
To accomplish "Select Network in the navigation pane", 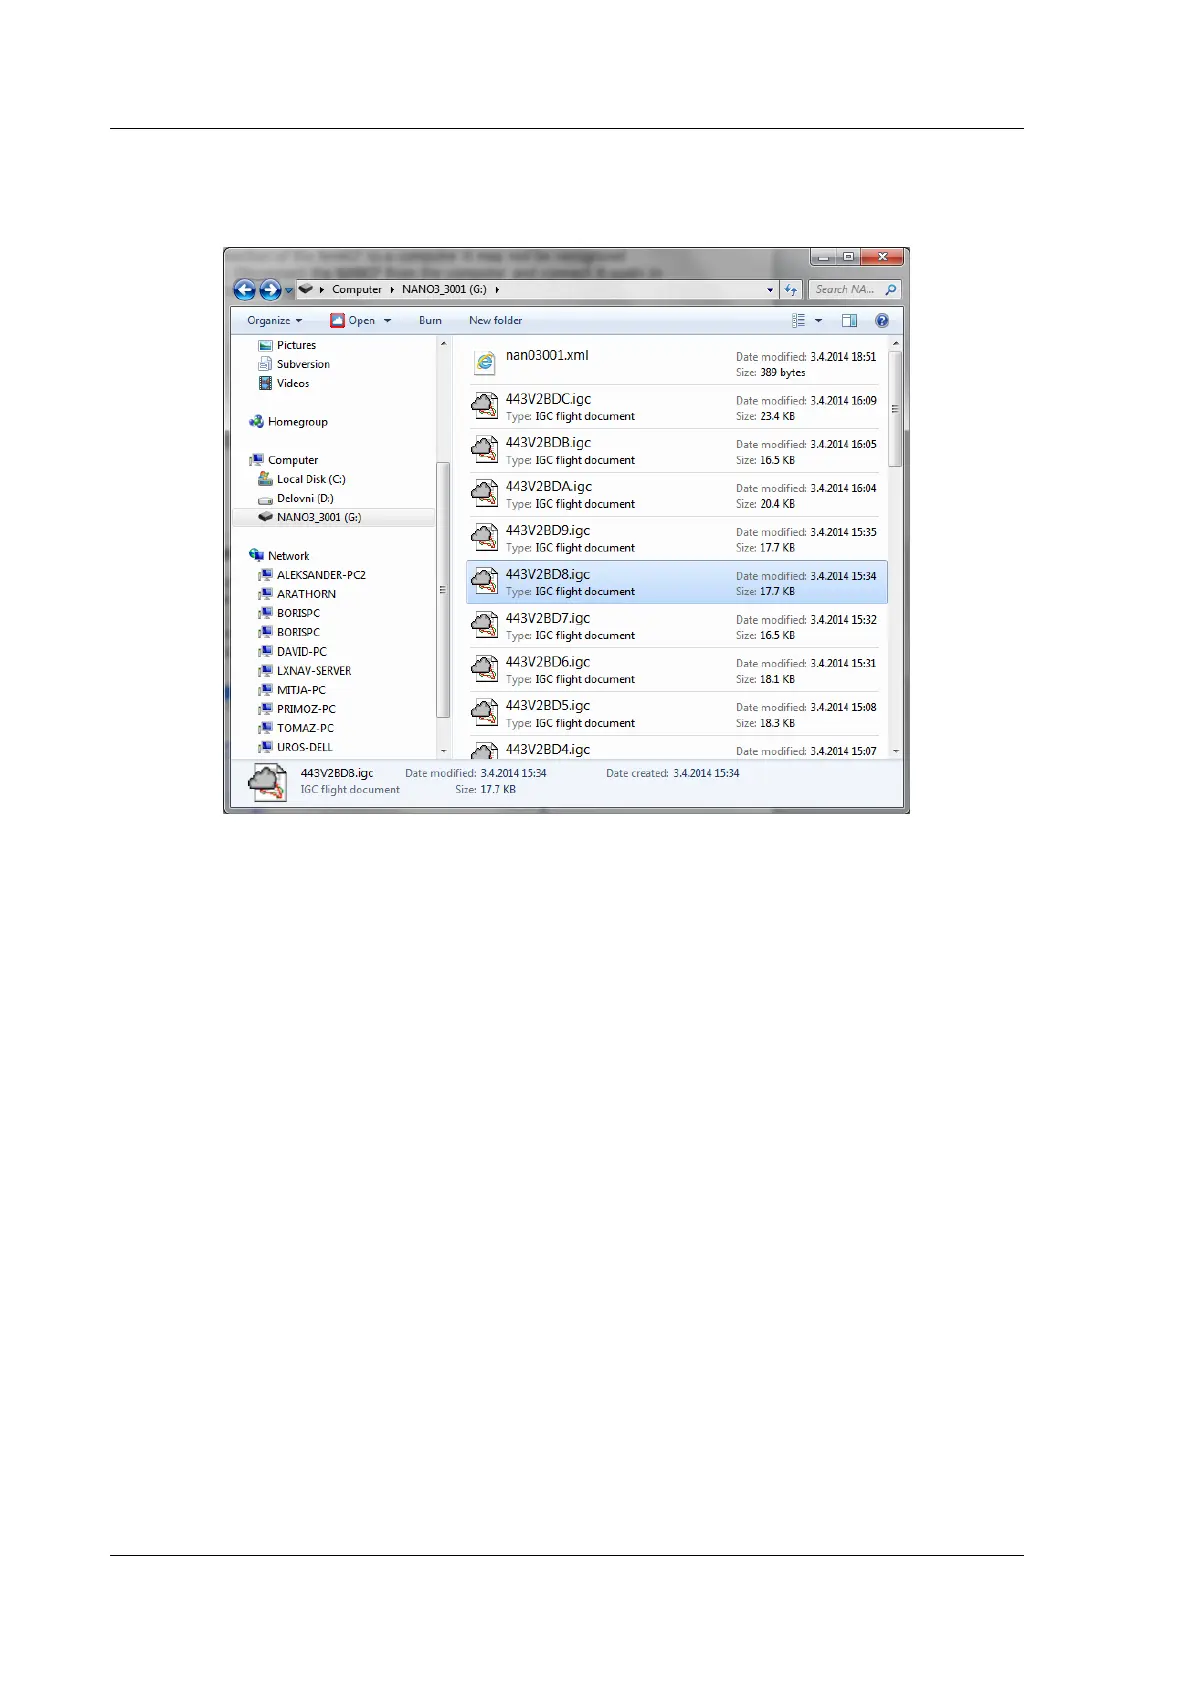I will click(x=288, y=556).
